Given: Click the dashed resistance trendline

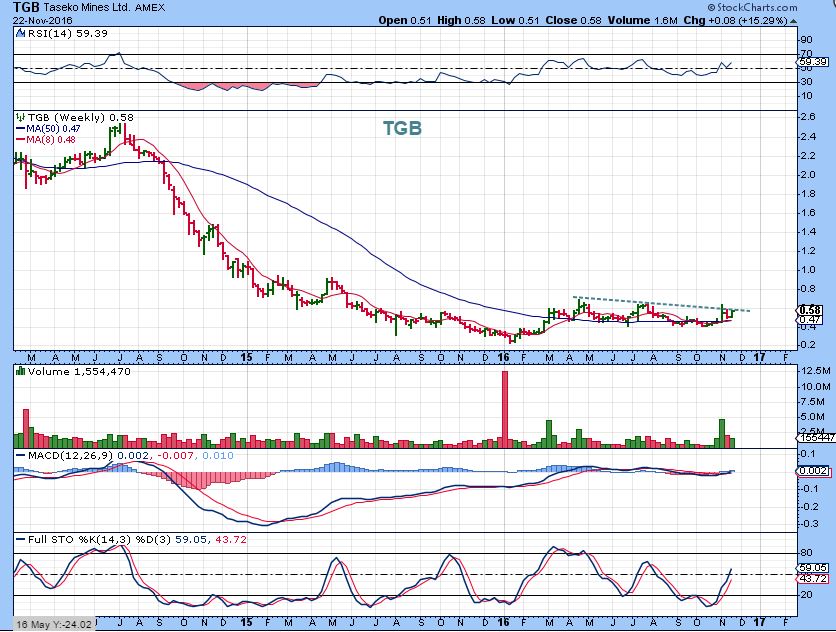Looking at the screenshot, I should click(660, 304).
